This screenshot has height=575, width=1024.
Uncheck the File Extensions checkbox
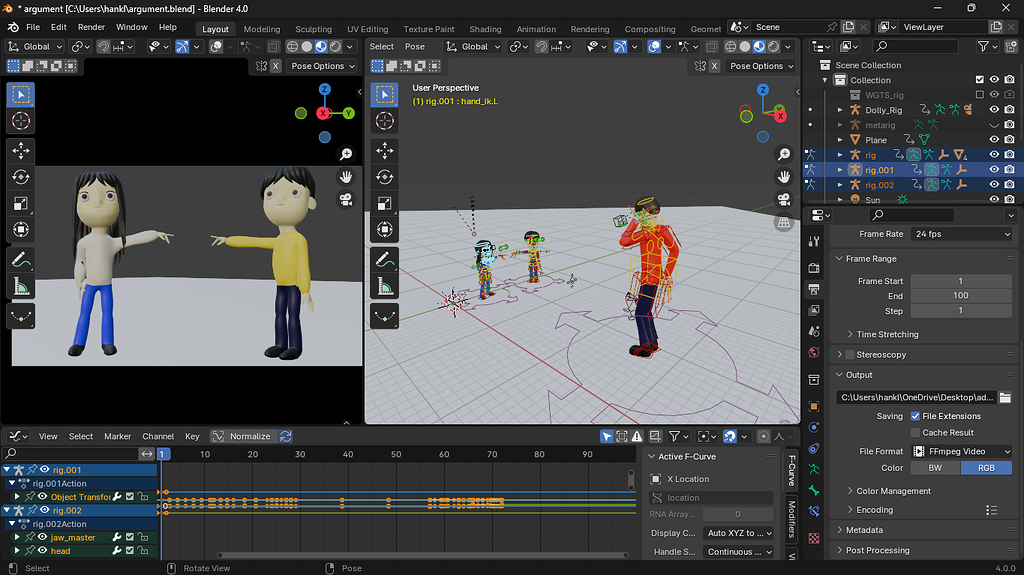coord(915,416)
